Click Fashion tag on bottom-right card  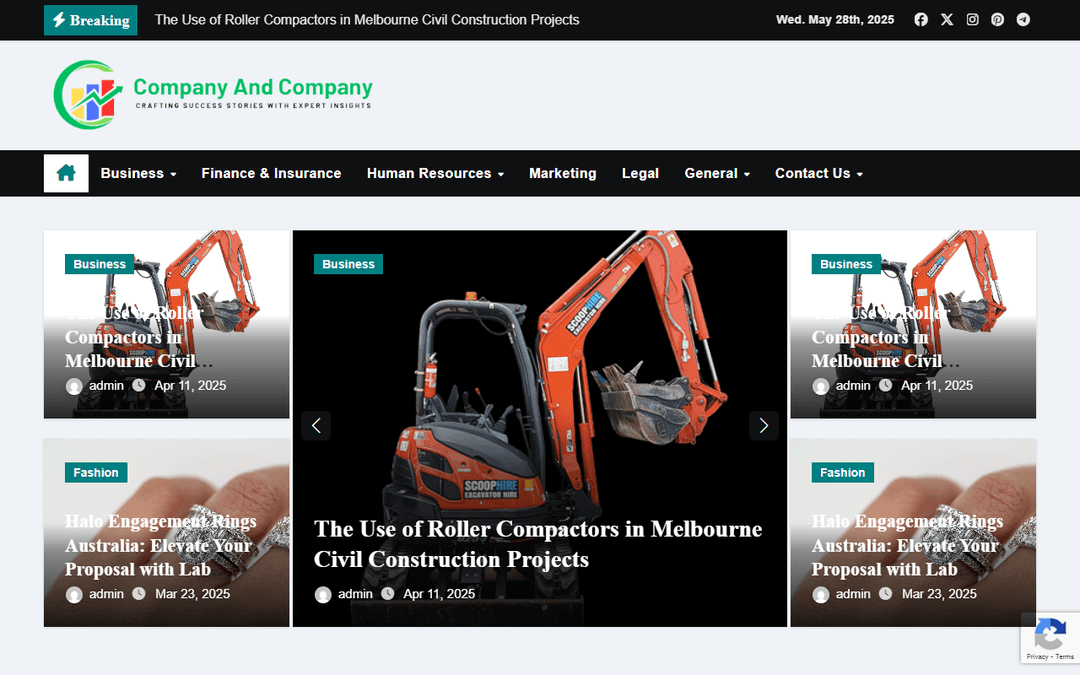[x=843, y=472]
